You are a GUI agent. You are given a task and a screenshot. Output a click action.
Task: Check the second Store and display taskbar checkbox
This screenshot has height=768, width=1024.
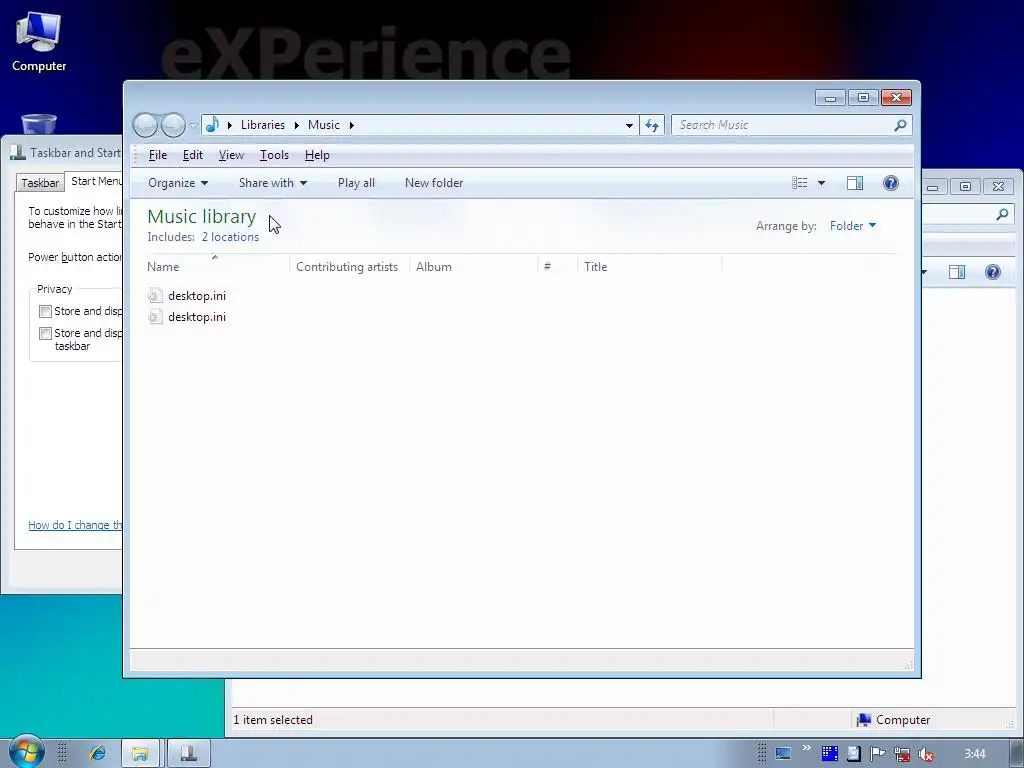[45, 334]
